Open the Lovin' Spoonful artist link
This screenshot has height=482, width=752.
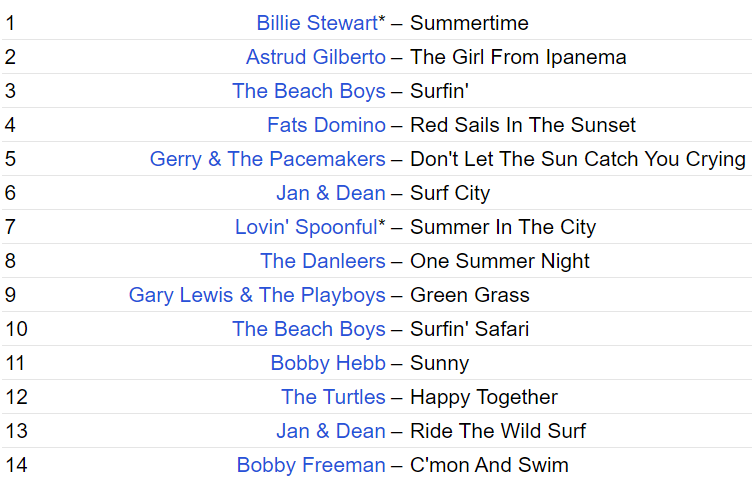pyautogui.click(x=305, y=227)
